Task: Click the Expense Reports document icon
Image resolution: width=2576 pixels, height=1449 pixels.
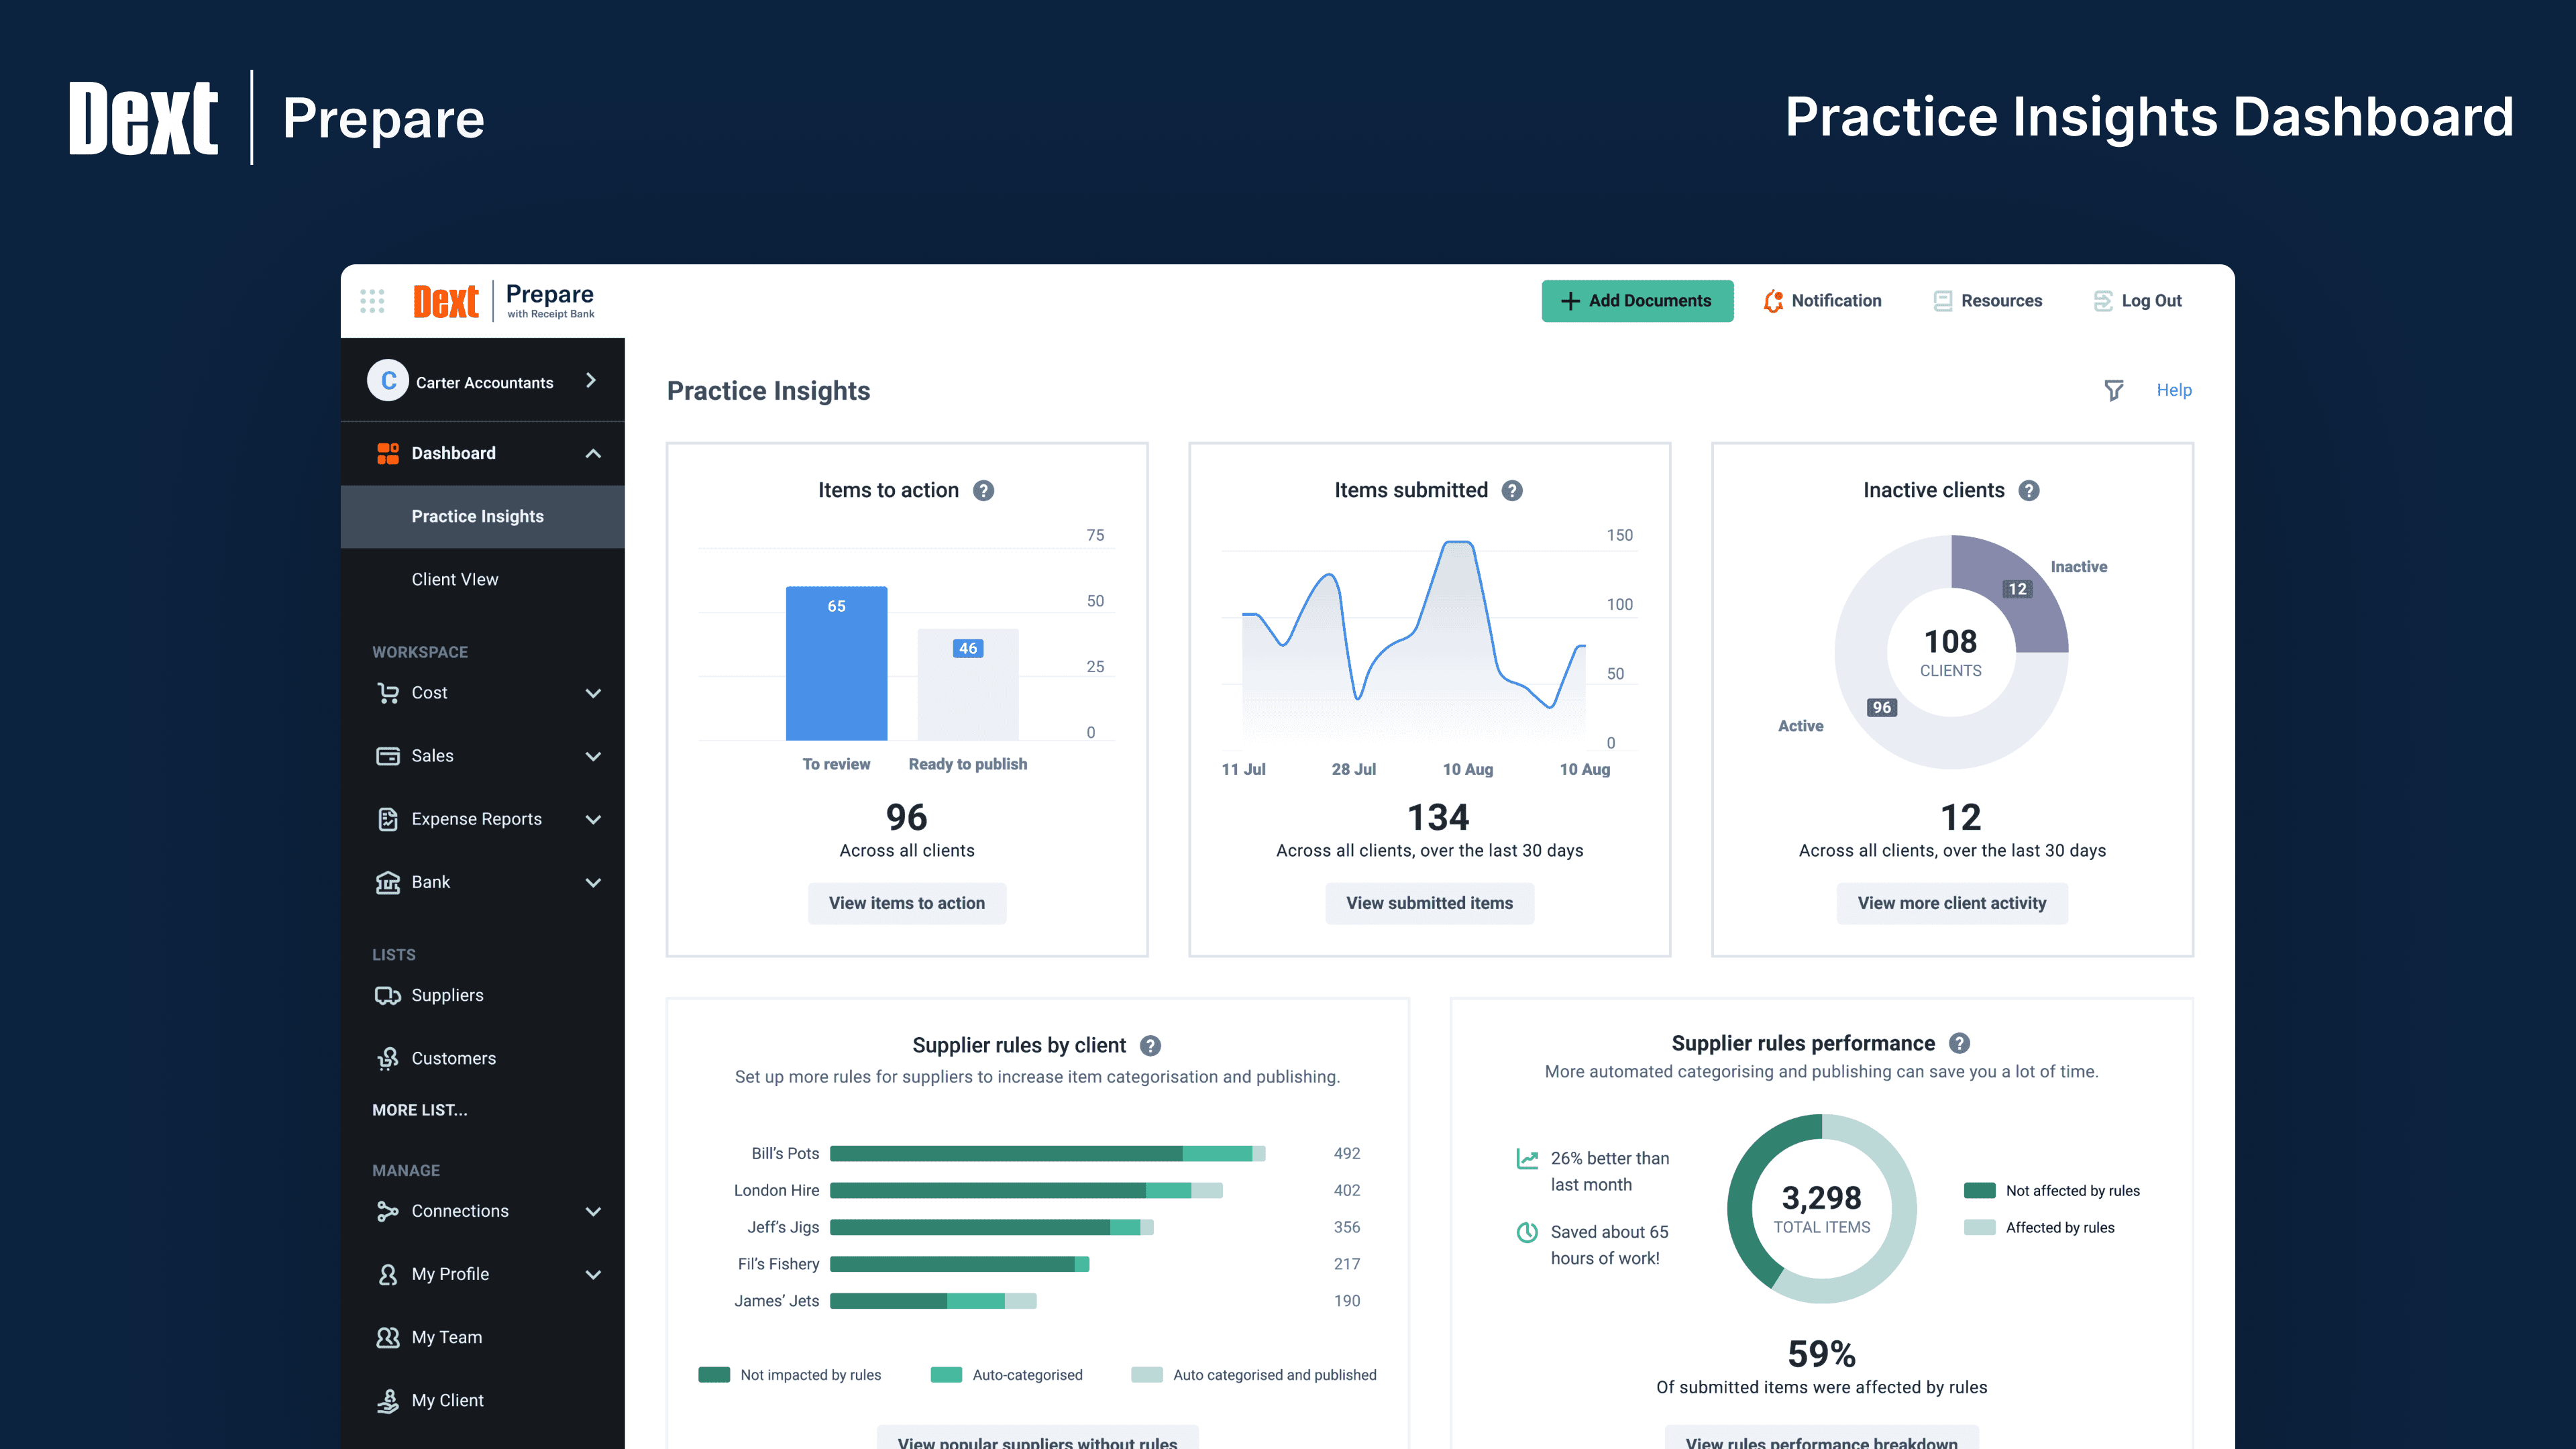Action: click(388, 819)
